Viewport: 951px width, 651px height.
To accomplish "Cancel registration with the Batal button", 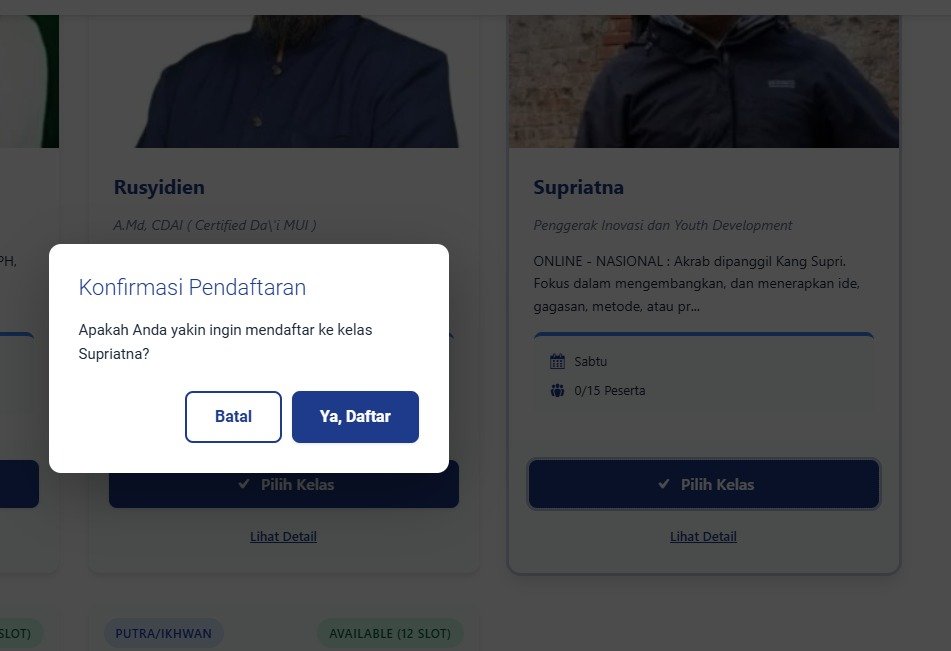I will pos(233,416).
